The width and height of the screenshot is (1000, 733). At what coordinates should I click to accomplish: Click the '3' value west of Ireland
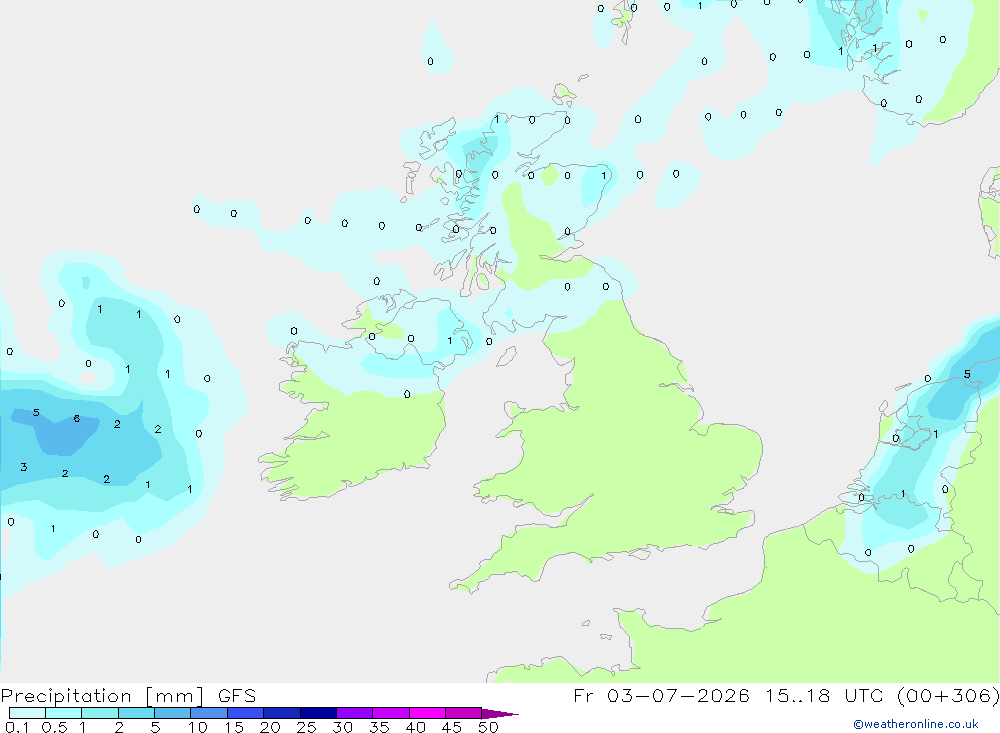24,467
